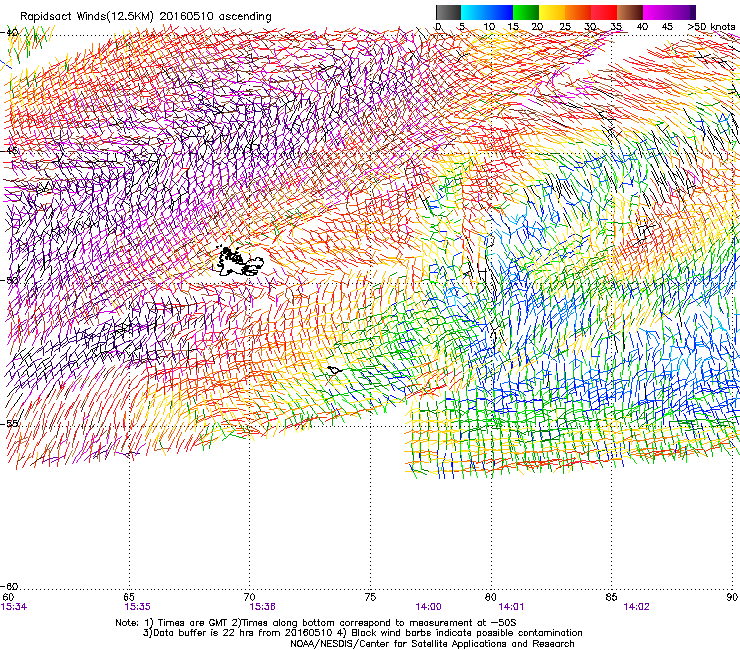Screen dimensions: 740x650
Task: Click the longitude label '90' on the axis
Action: pos(732,598)
